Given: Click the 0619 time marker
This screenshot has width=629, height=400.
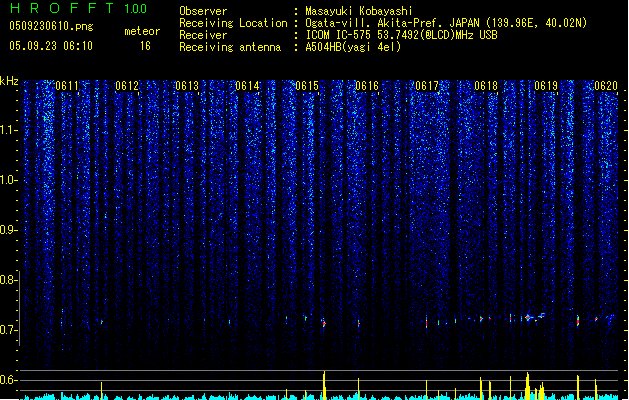Looking at the screenshot, I should click(x=546, y=86).
